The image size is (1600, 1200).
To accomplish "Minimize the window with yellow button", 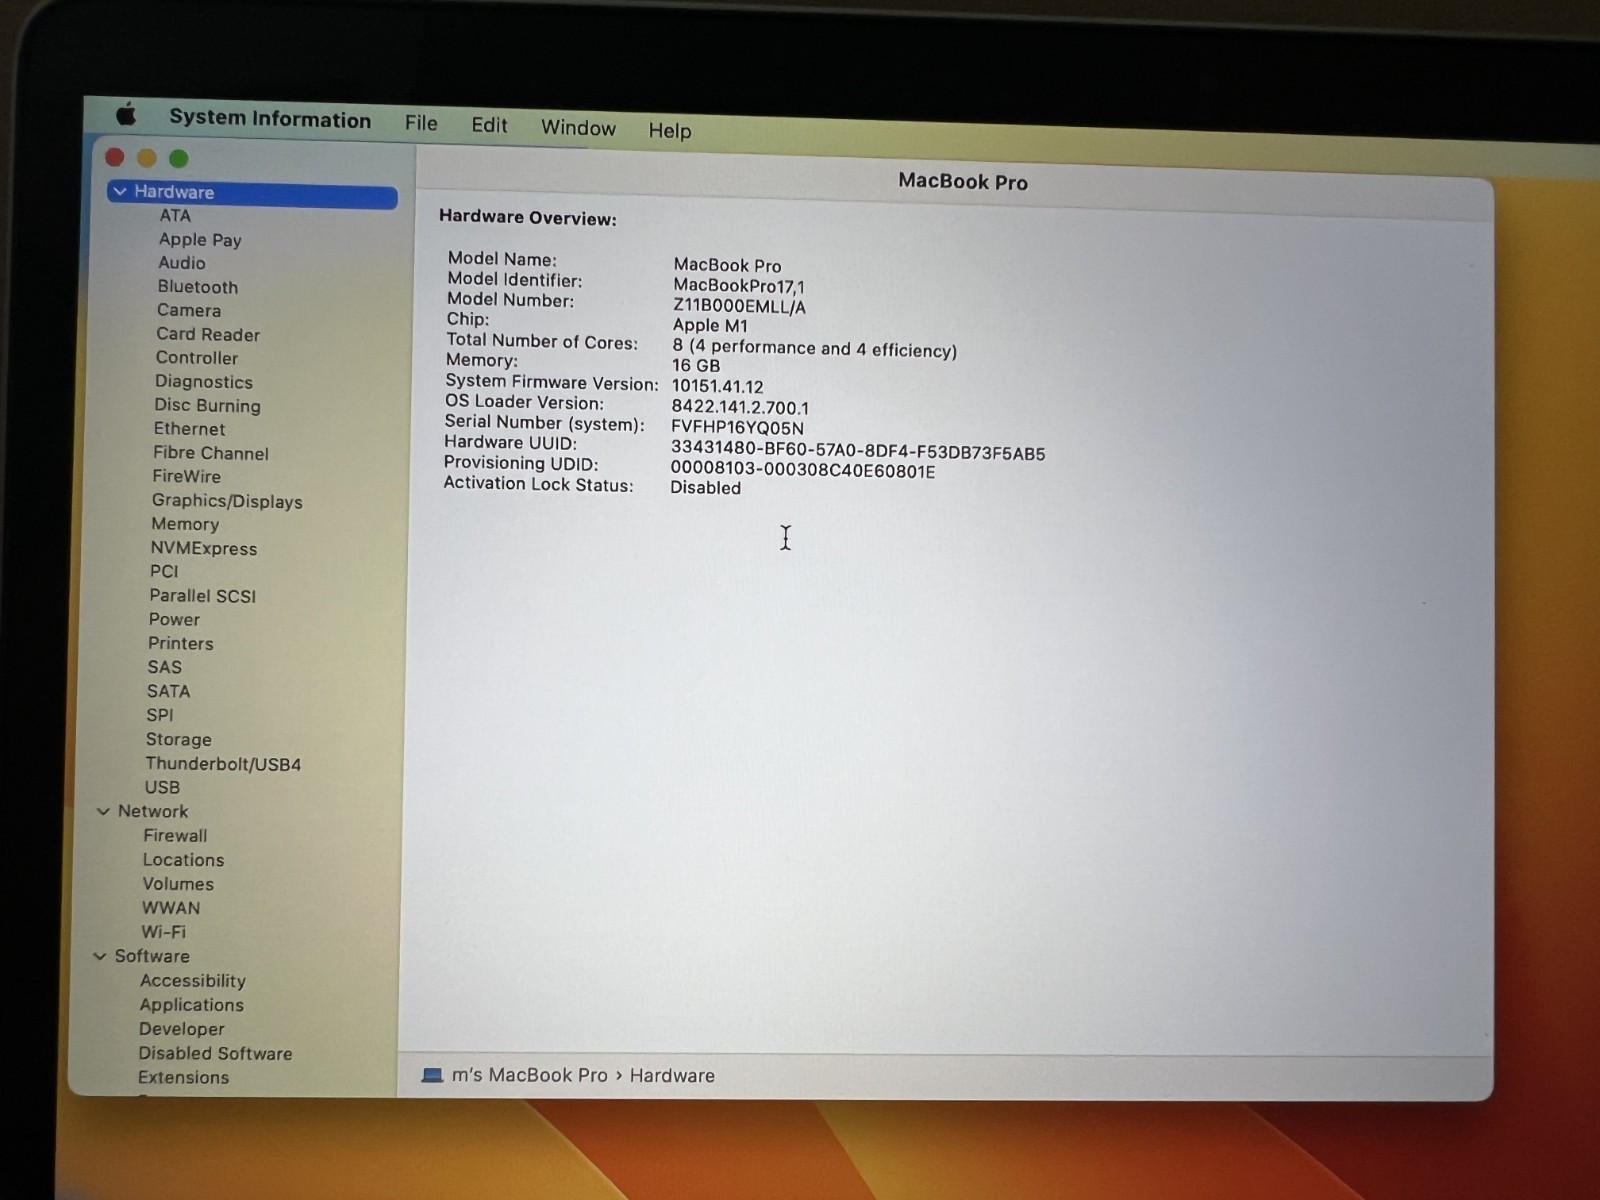I will point(147,158).
